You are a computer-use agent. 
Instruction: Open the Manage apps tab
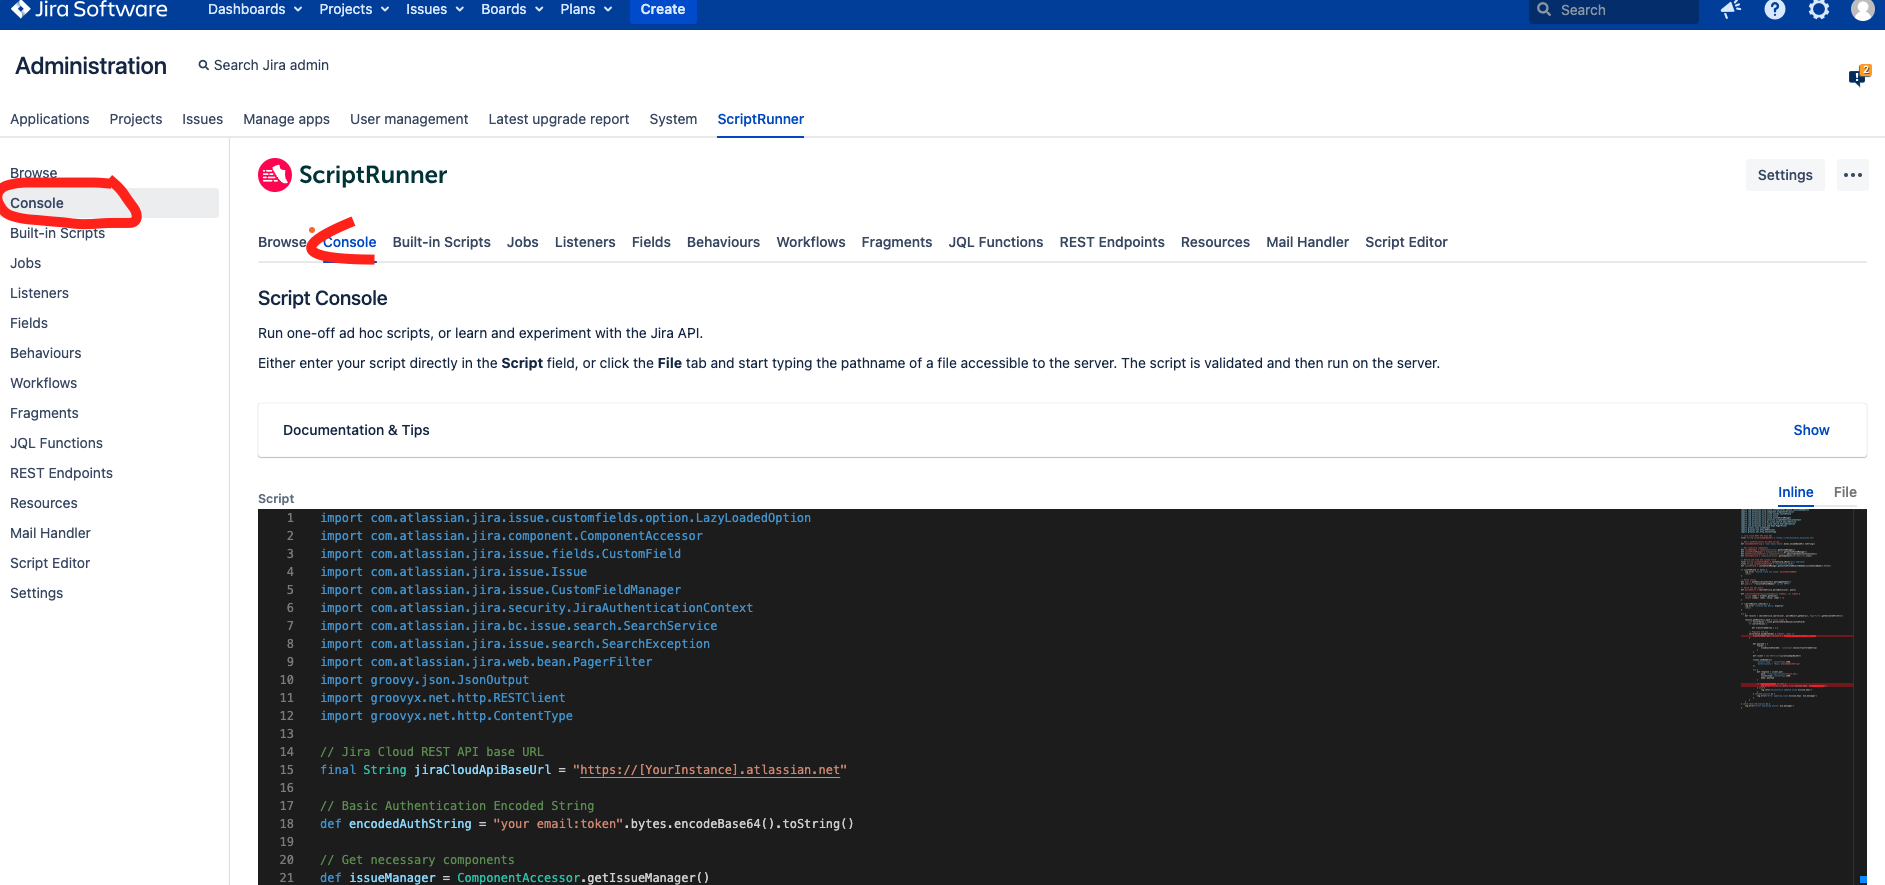[x=286, y=119]
